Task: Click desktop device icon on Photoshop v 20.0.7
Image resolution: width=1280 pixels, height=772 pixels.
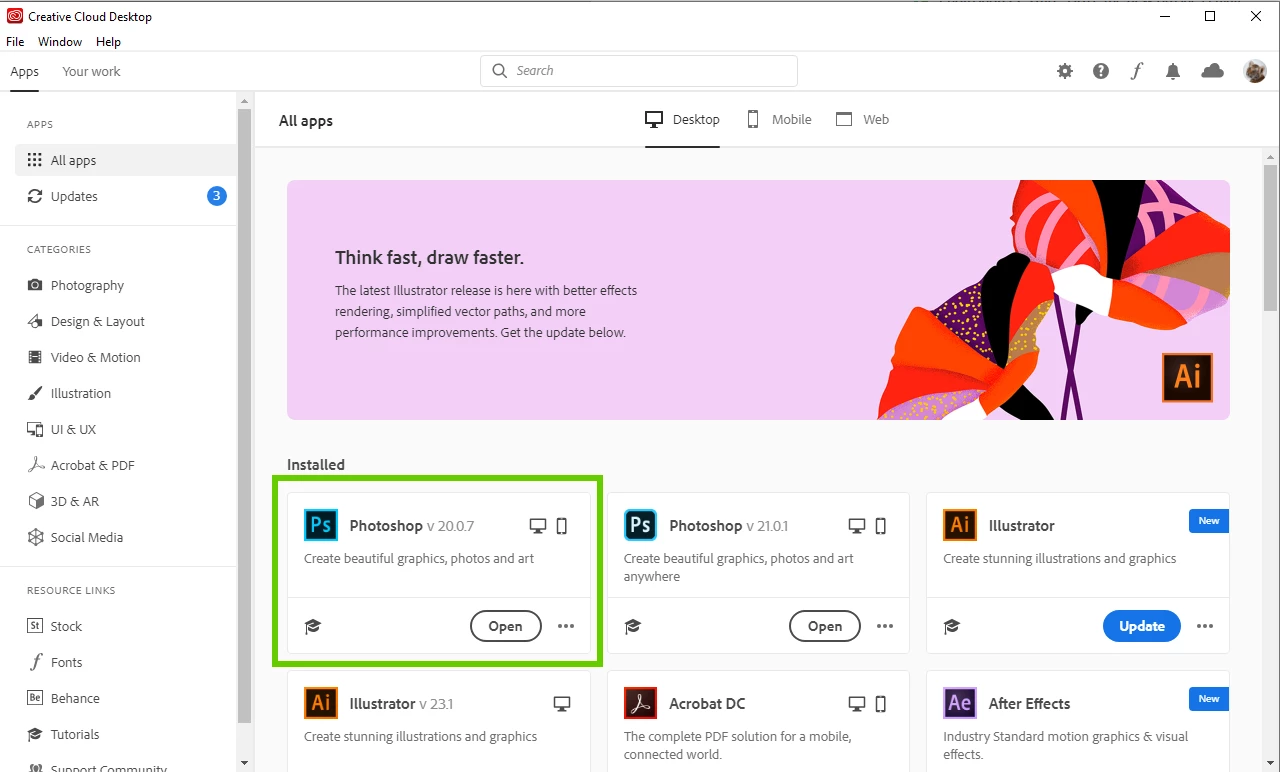Action: pos(538,526)
